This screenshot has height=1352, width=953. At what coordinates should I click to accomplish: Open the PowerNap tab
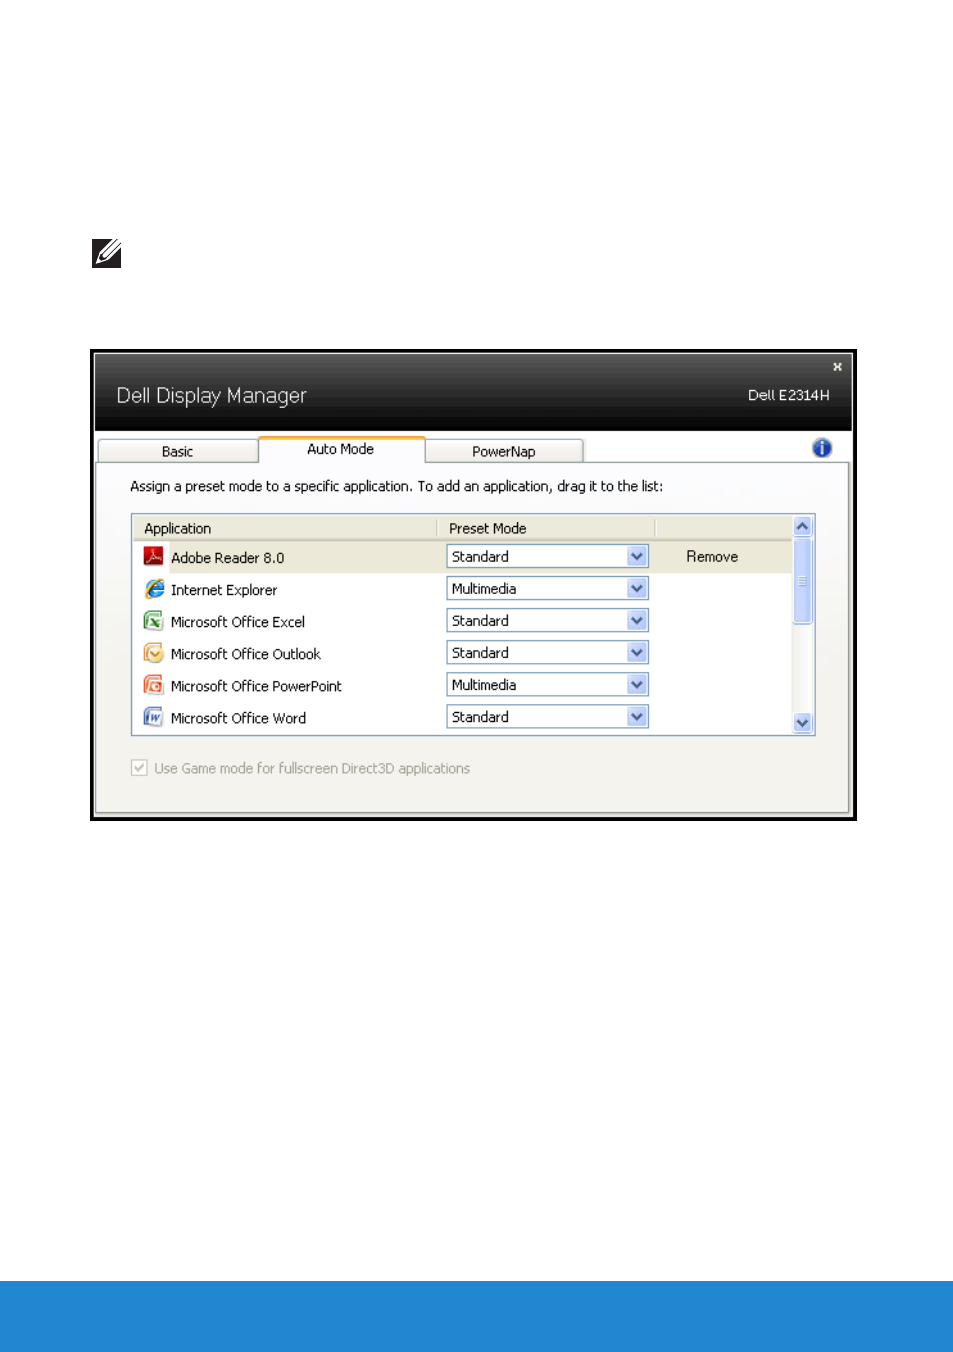[x=504, y=451]
